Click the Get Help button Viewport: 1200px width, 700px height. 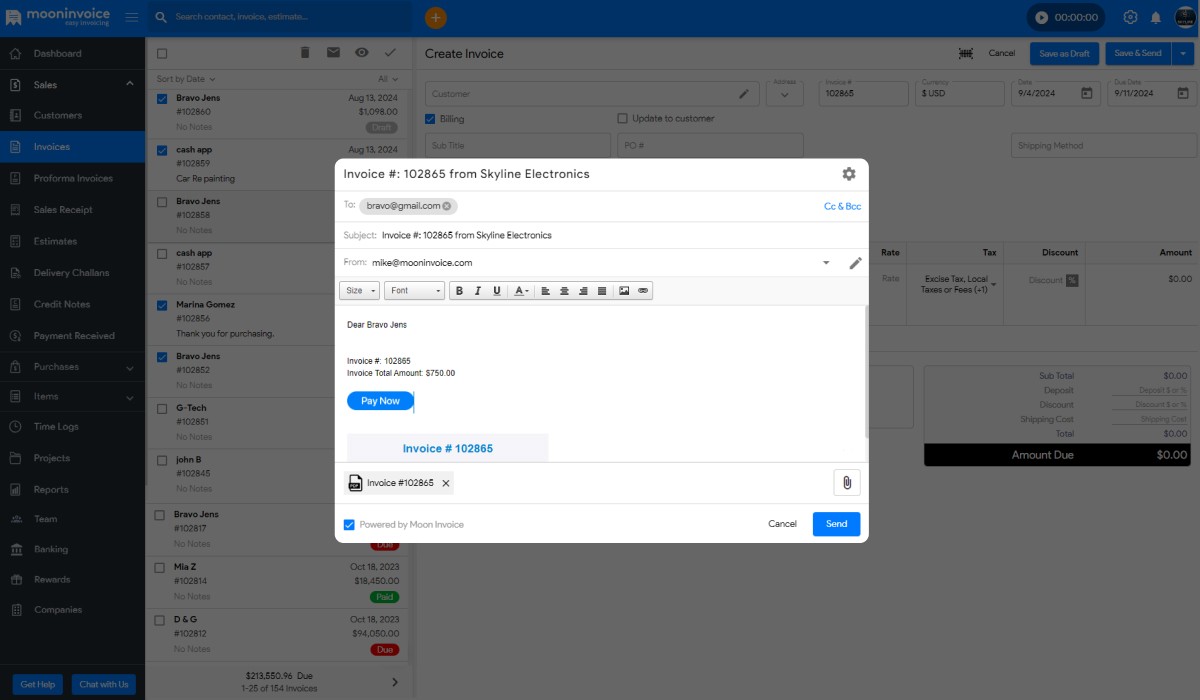[38, 684]
